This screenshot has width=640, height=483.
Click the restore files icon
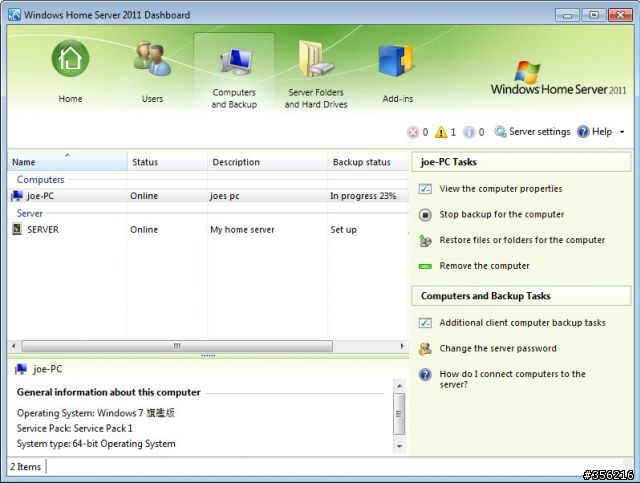[x=425, y=240]
